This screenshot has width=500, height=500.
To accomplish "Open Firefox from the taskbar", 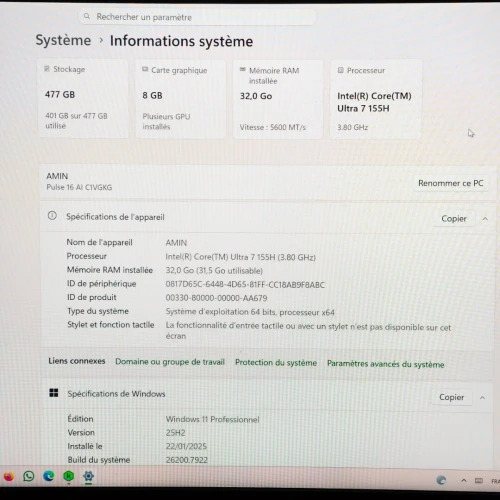I will pos(9,477).
